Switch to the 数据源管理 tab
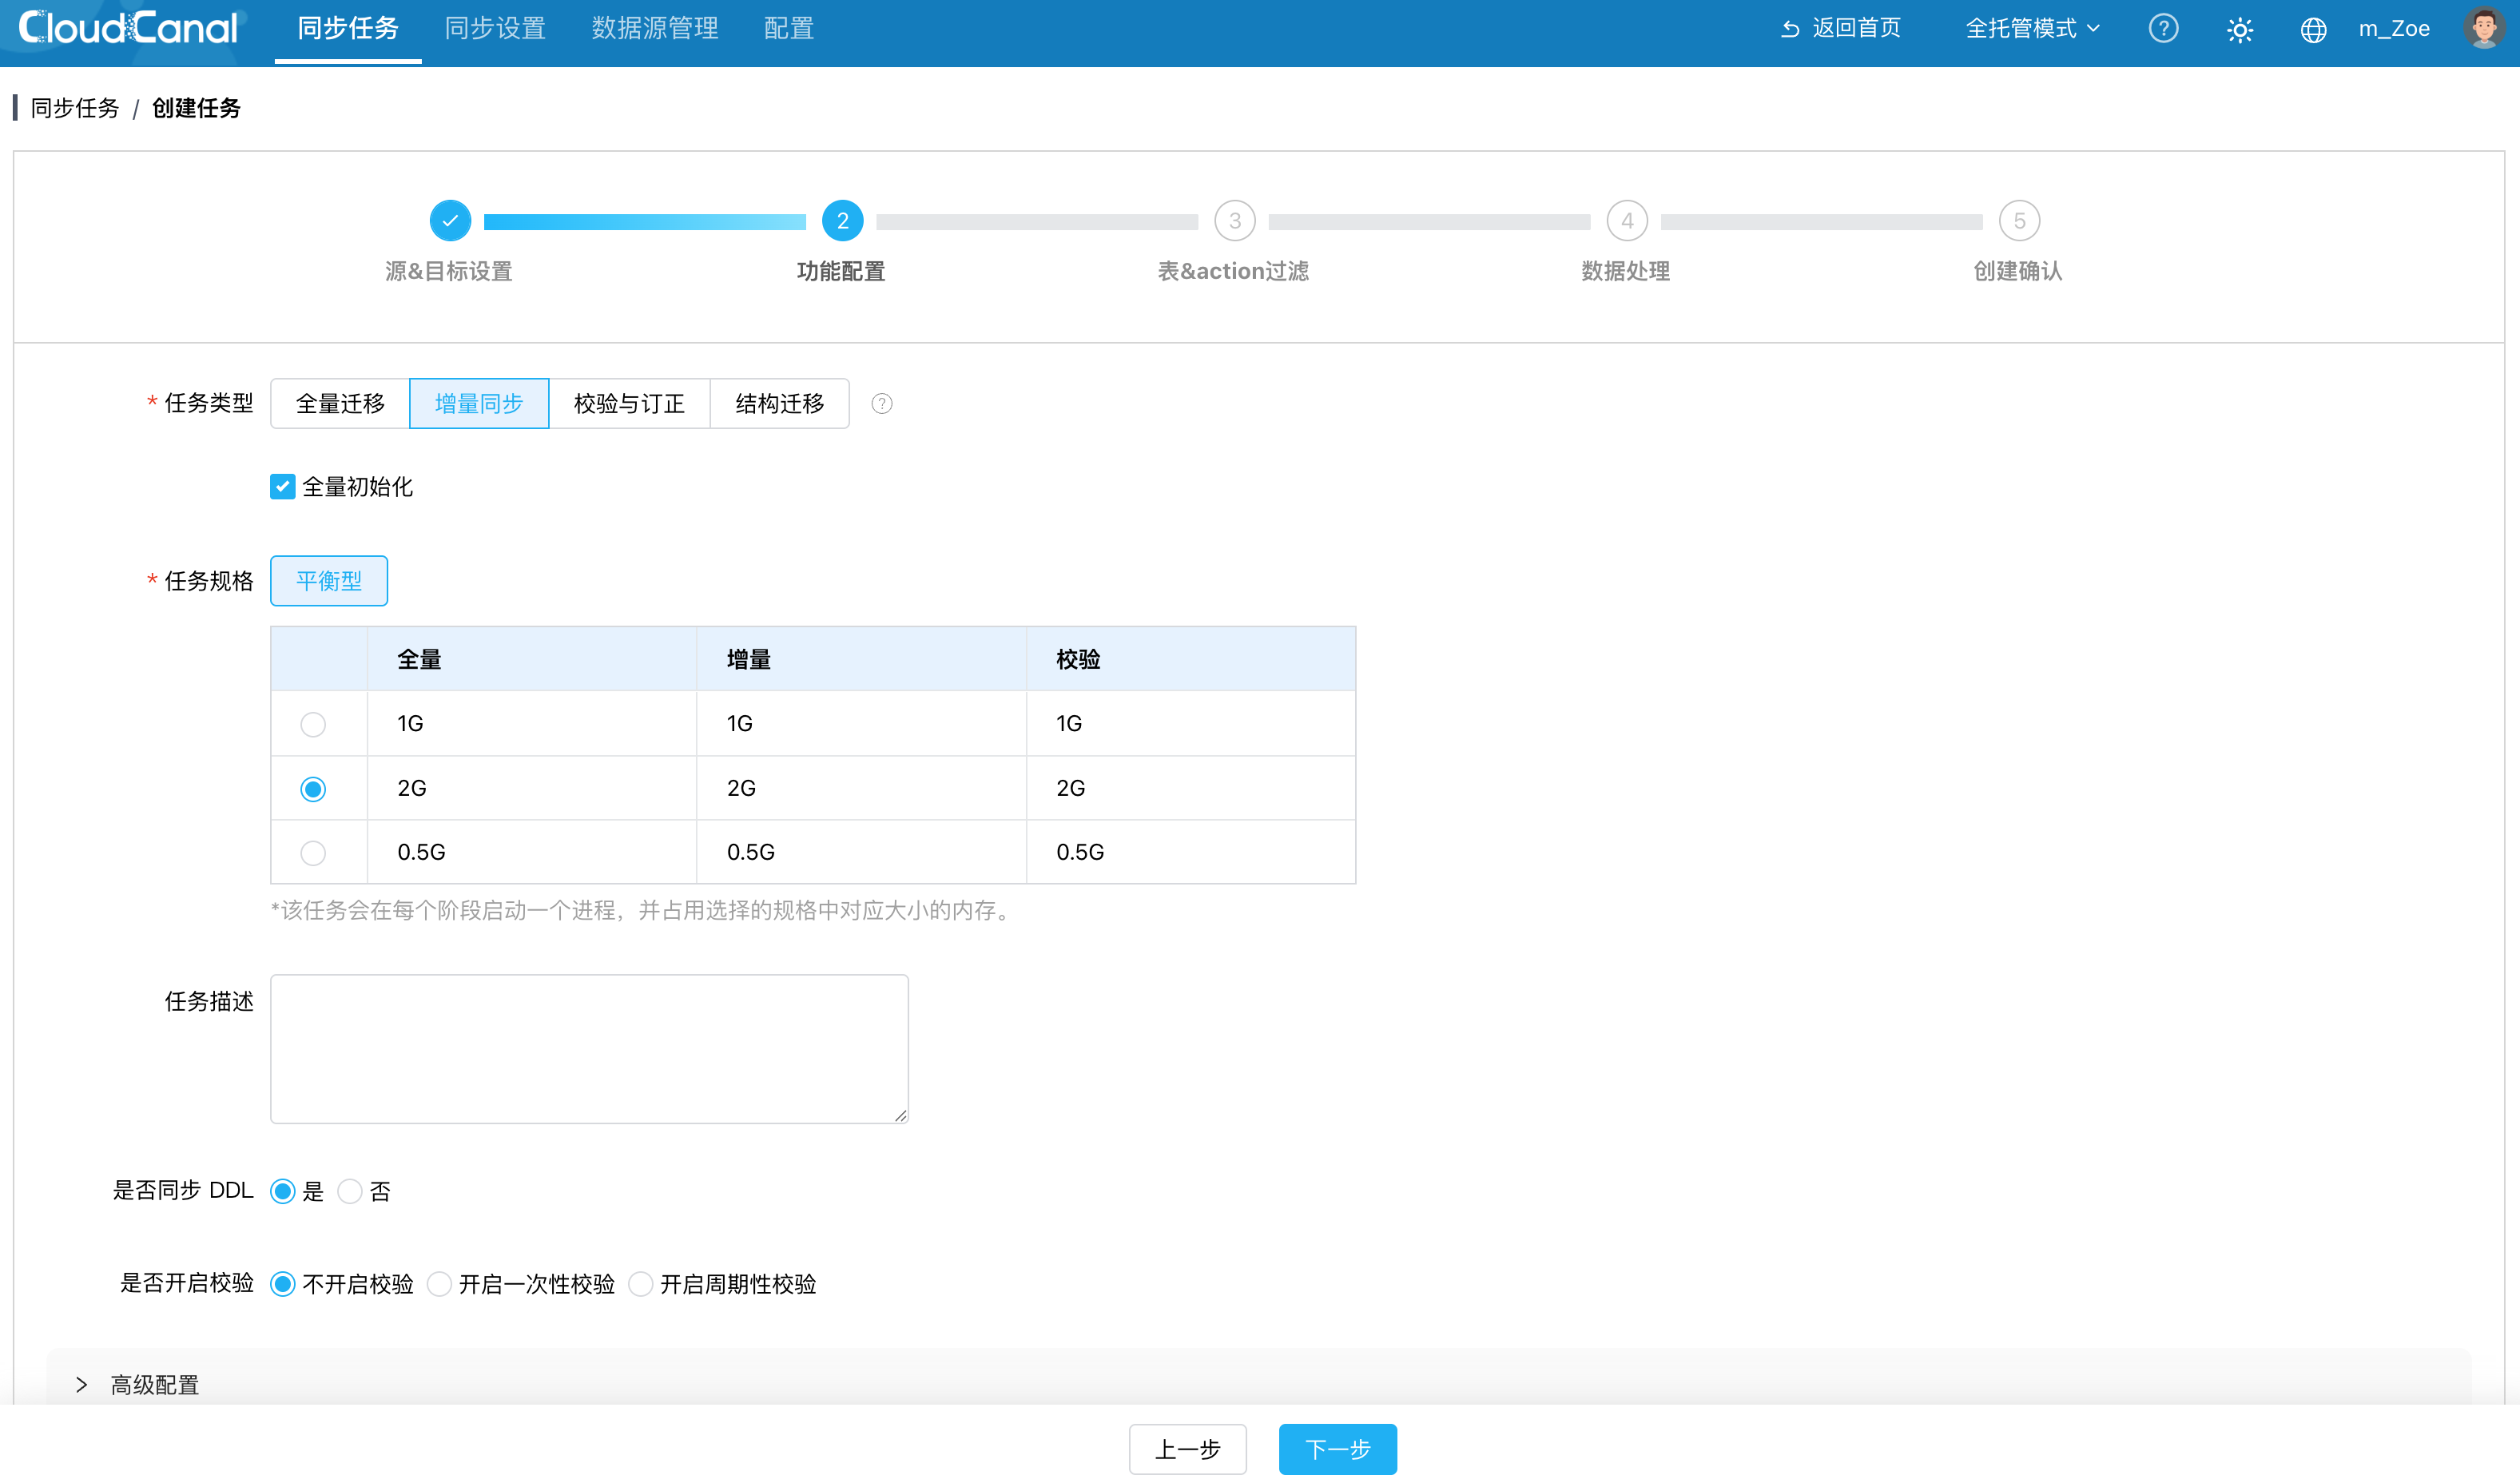This screenshot has height=1483, width=2520. 655,29
